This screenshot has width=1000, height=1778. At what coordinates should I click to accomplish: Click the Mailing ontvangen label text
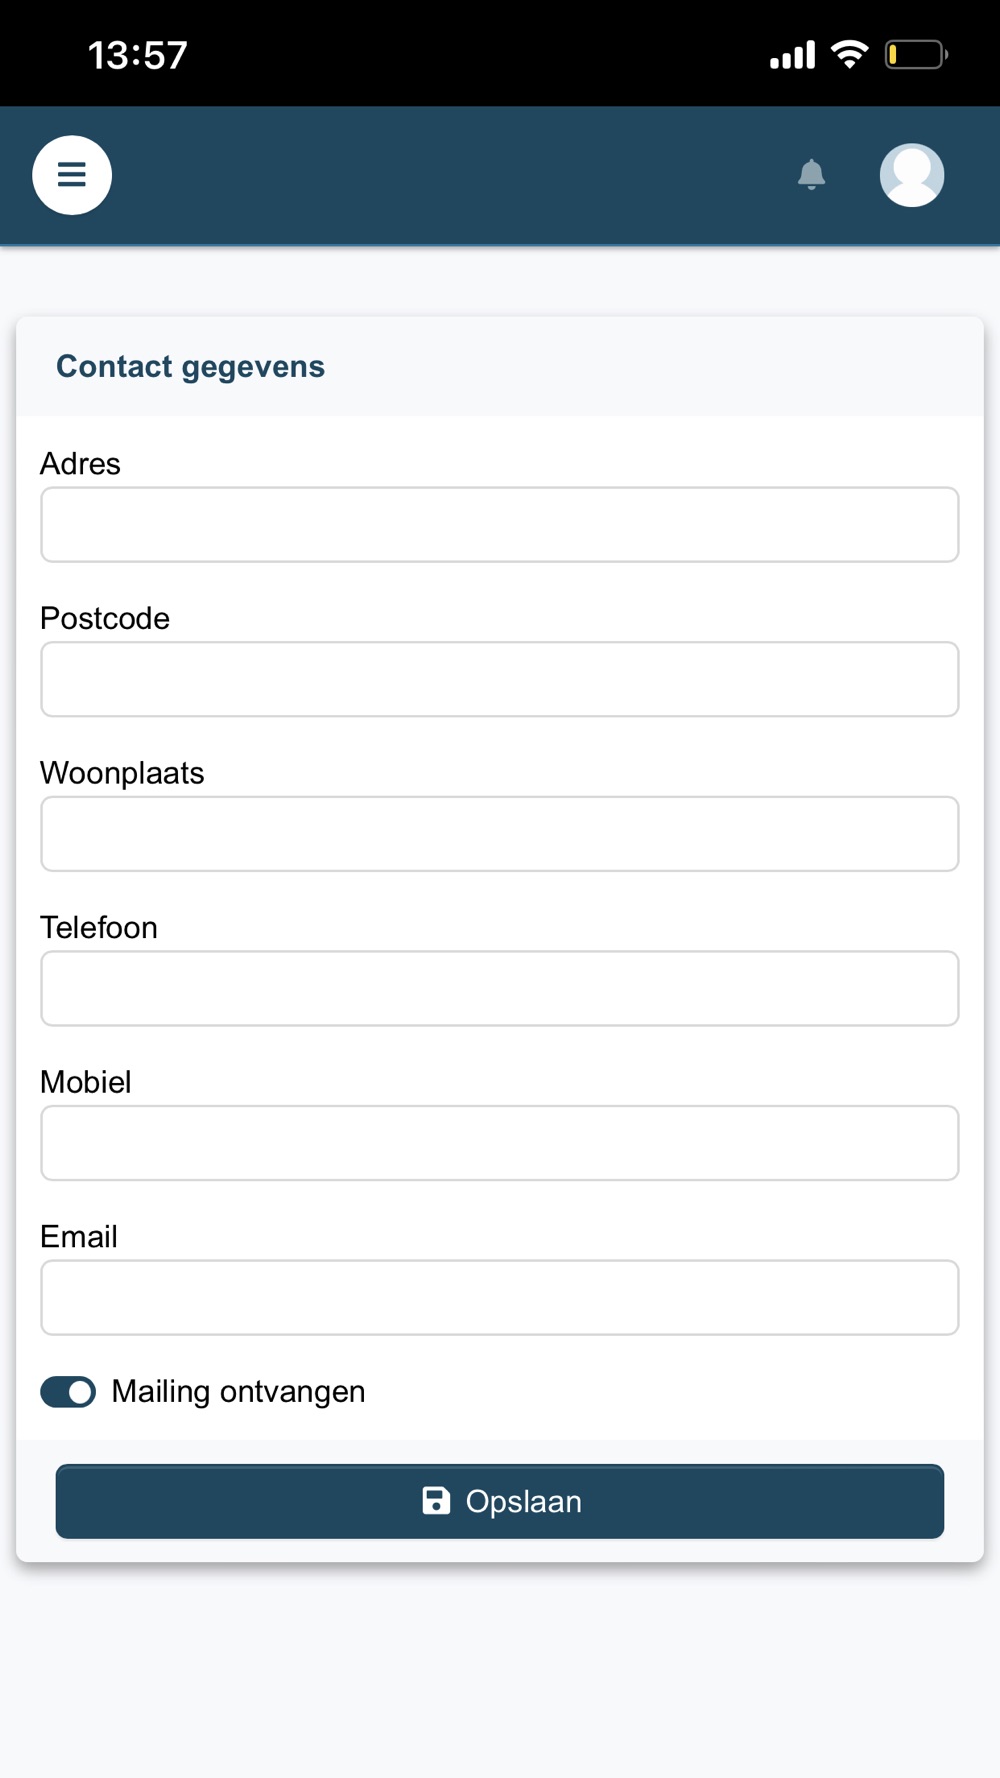(x=238, y=1392)
